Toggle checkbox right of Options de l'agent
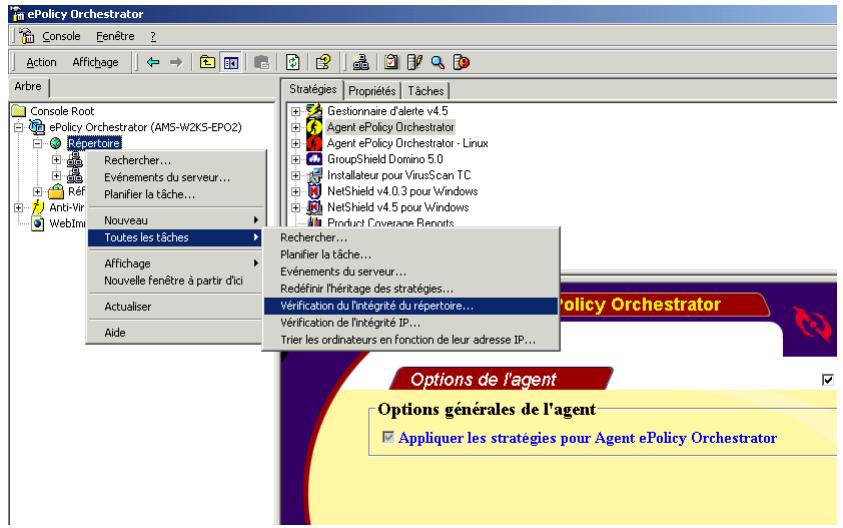This screenshot has width=843, height=528. (x=827, y=380)
